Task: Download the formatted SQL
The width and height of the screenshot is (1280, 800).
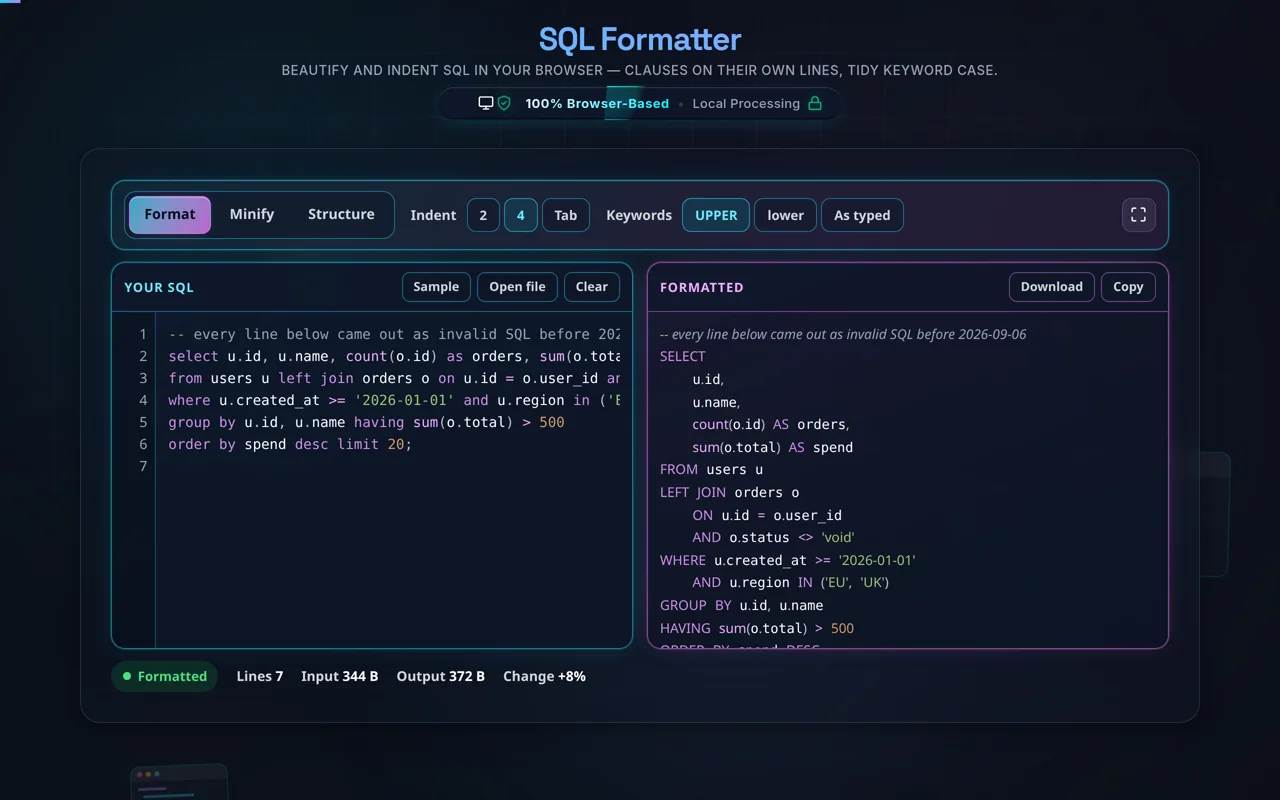Action: pyautogui.click(x=1051, y=287)
